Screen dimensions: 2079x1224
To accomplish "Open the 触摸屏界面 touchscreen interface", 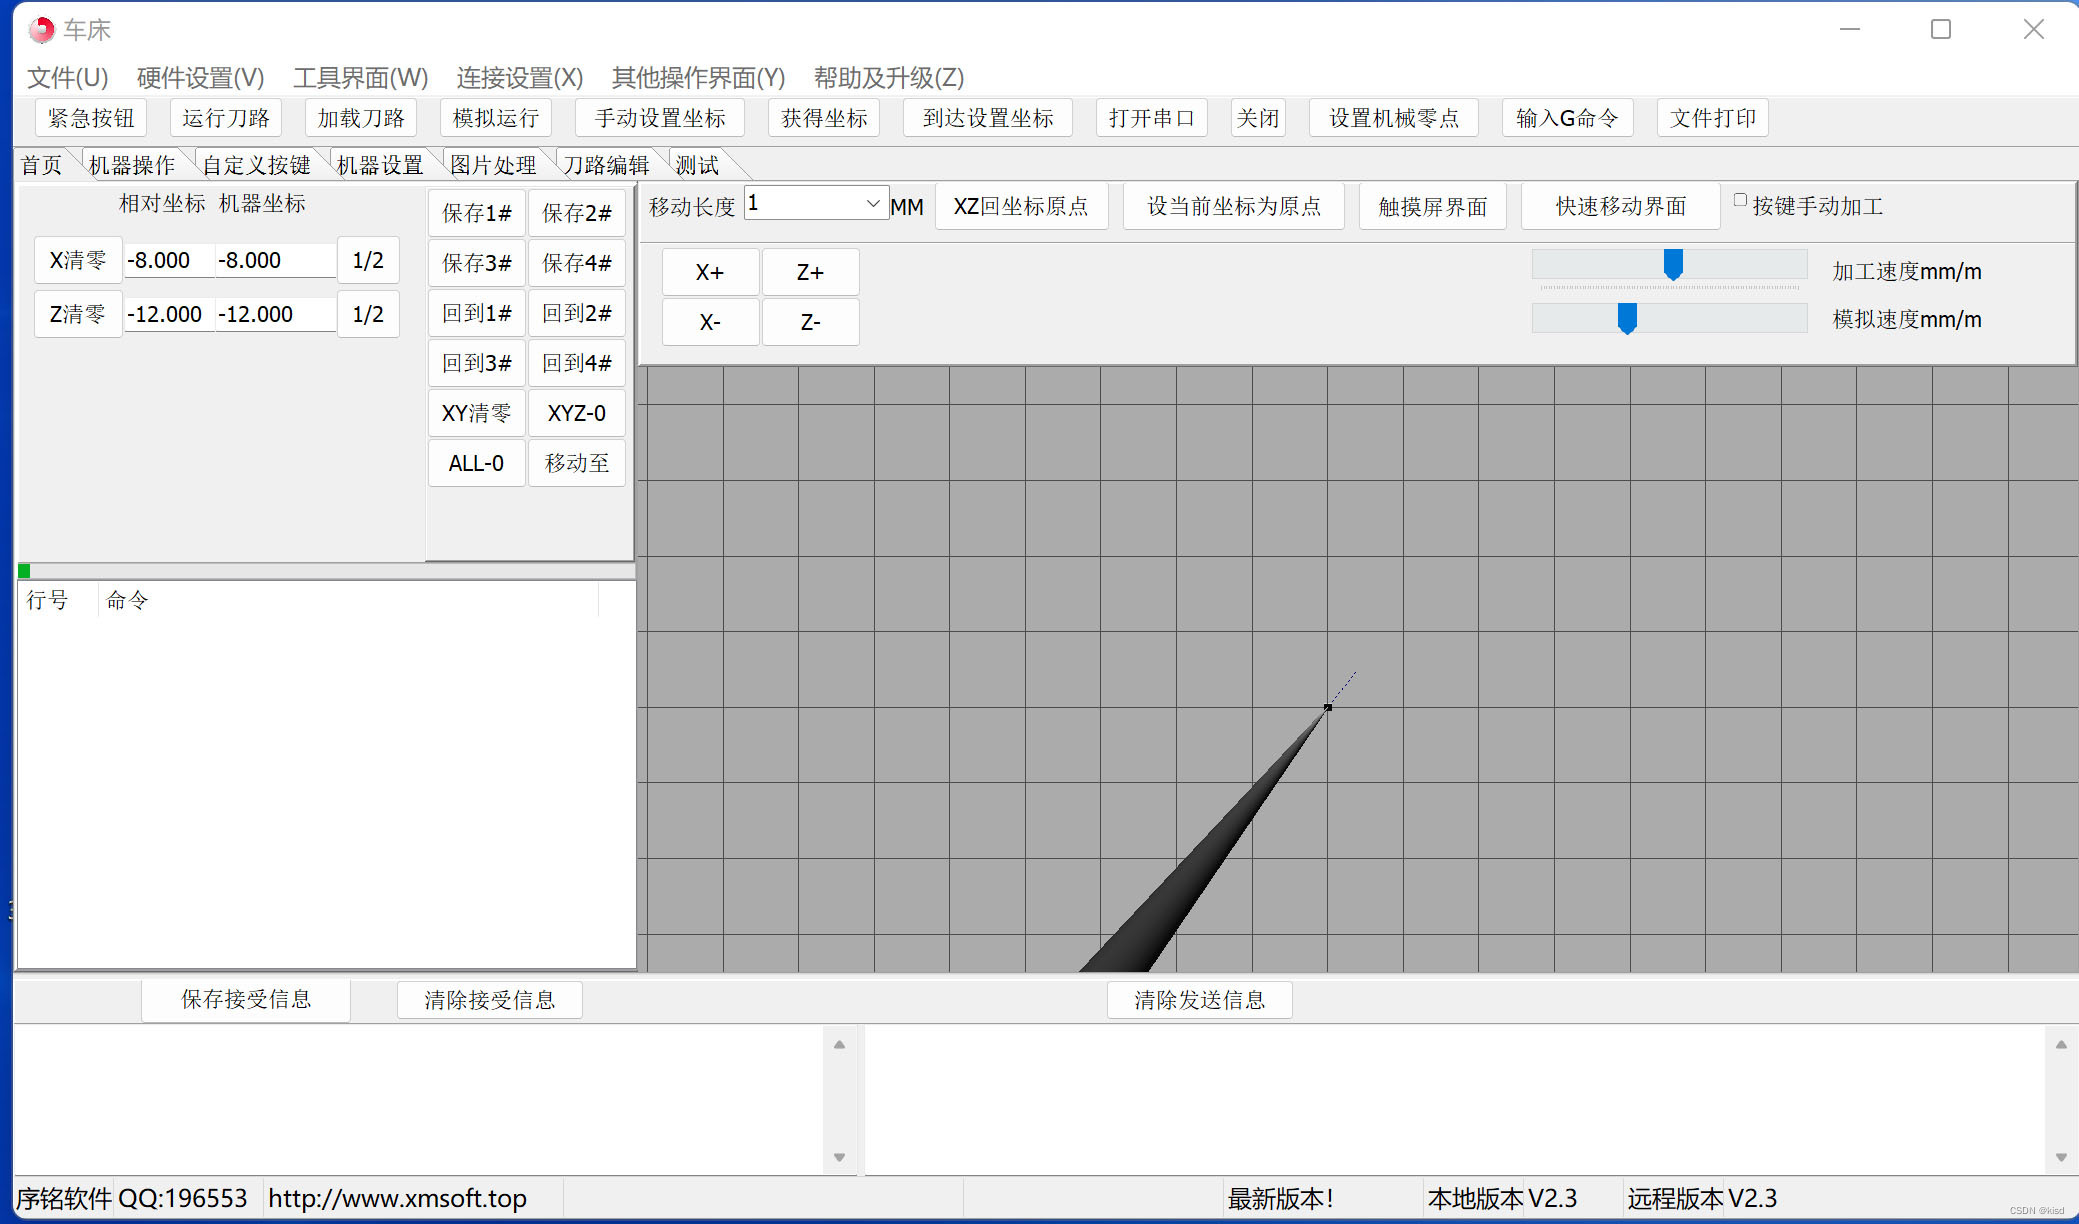I will click(1432, 205).
